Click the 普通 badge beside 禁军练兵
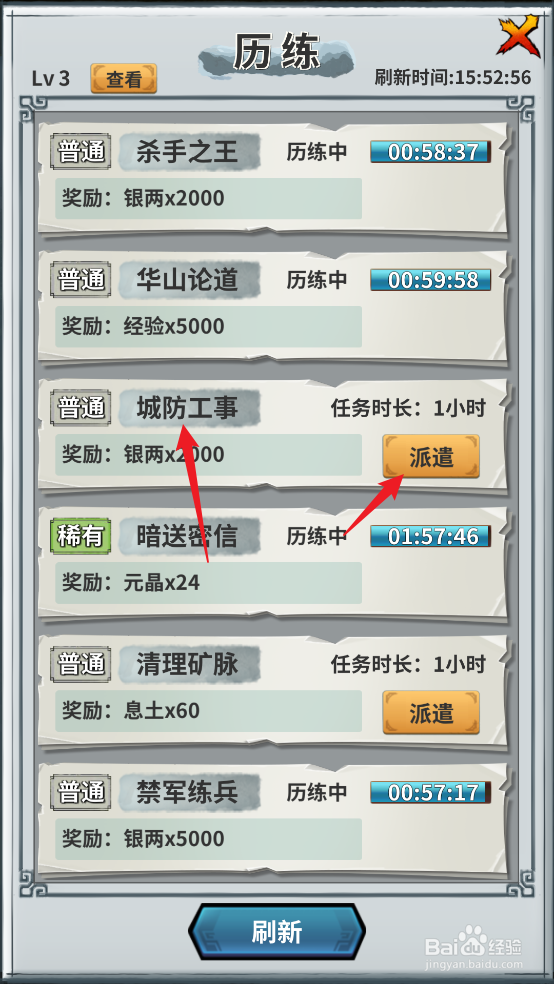 (x=80, y=792)
